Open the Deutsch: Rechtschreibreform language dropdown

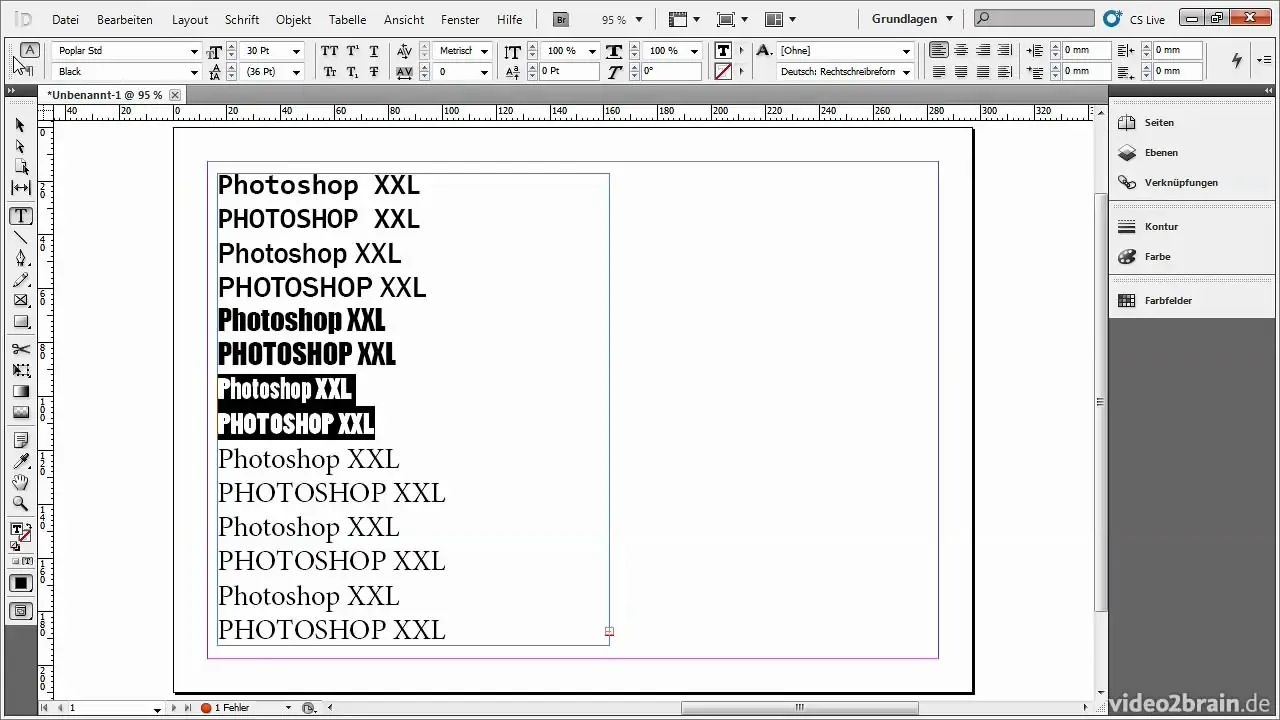tap(907, 72)
